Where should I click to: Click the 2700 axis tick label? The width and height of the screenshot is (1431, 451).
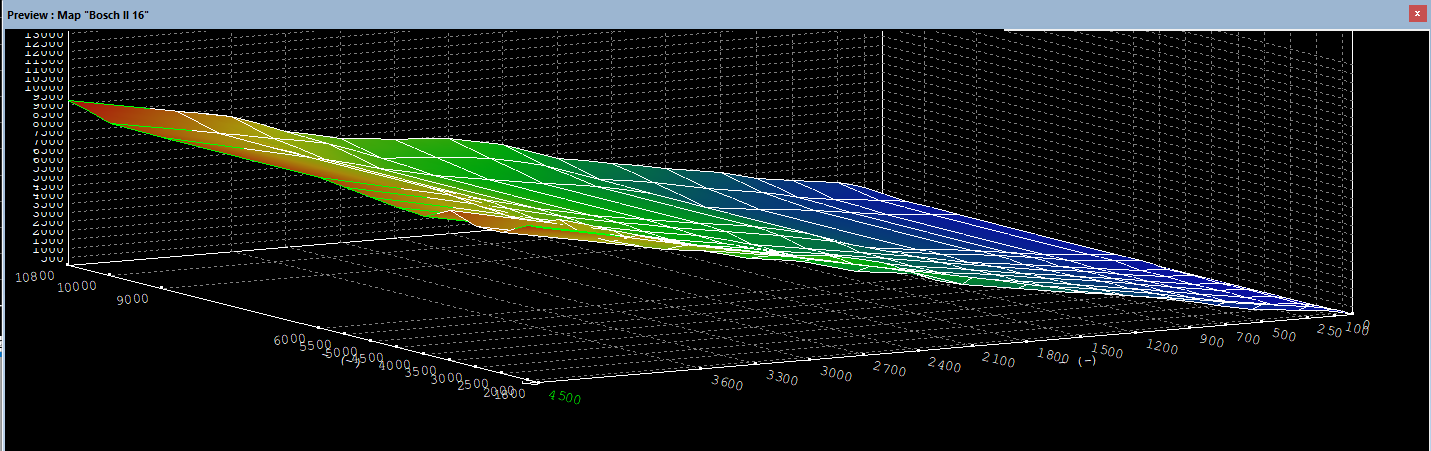click(888, 370)
